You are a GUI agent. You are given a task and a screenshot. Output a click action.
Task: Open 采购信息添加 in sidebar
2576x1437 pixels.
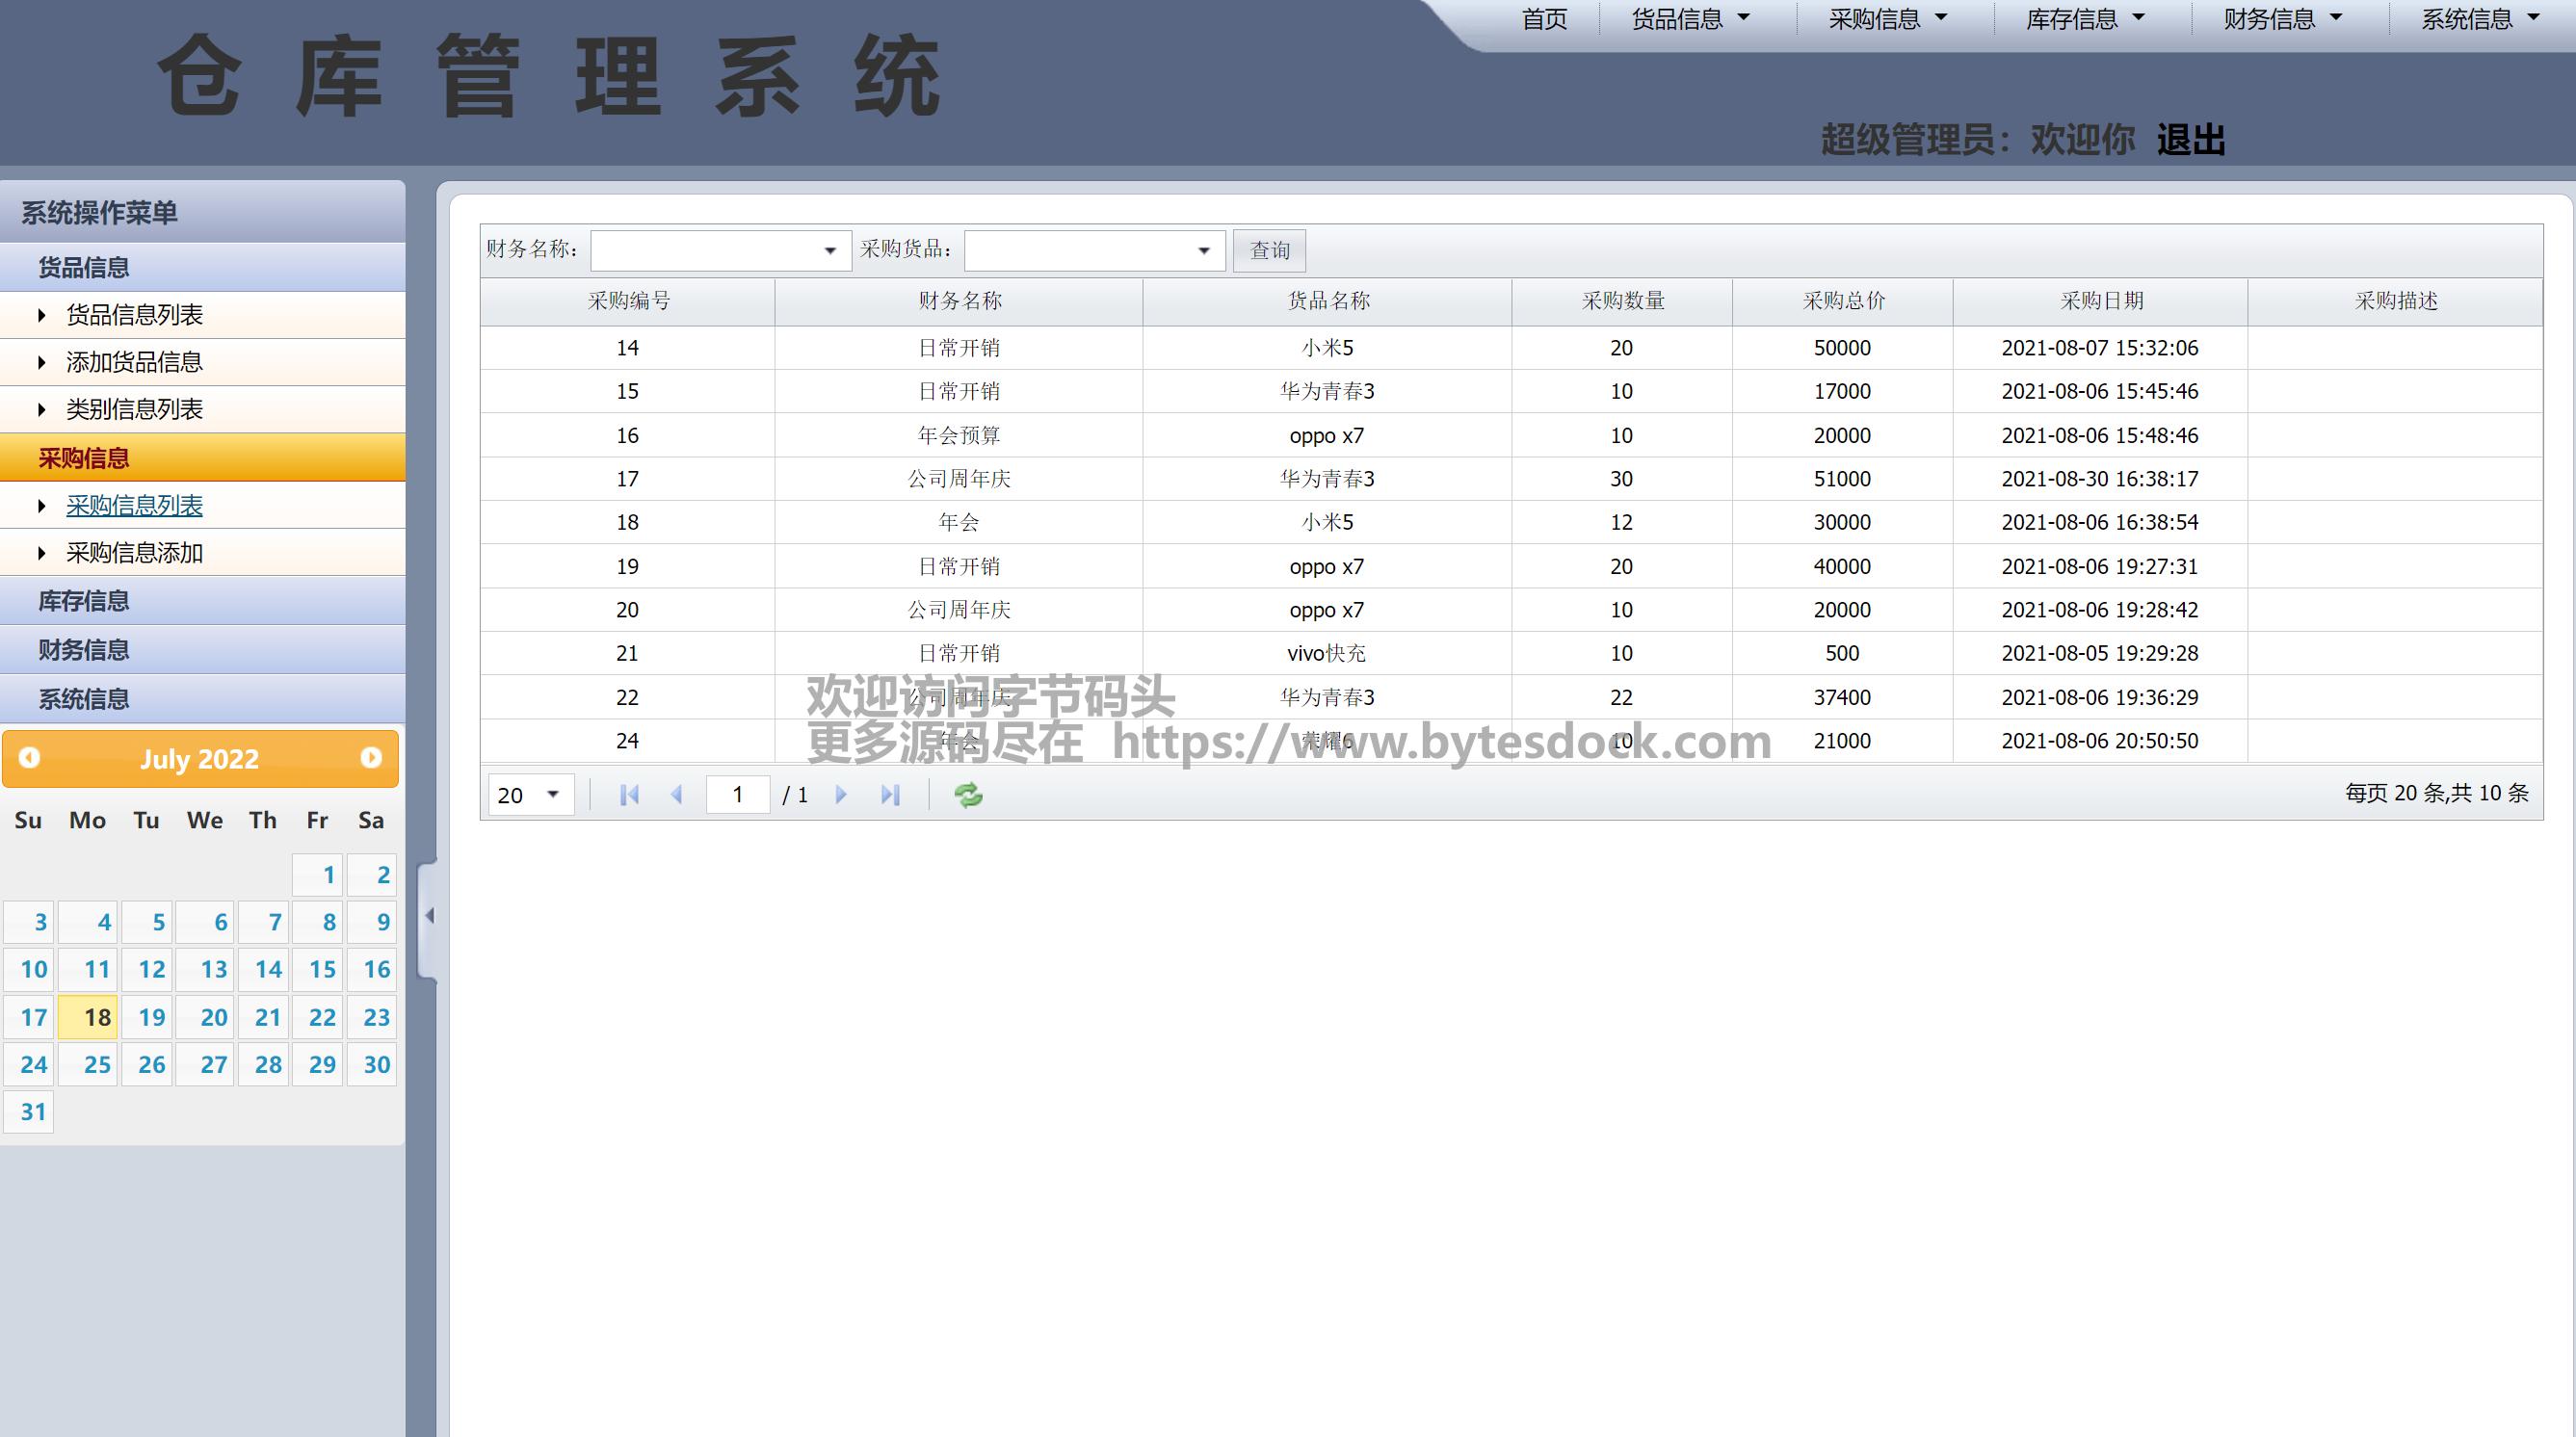[x=135, y=553]
